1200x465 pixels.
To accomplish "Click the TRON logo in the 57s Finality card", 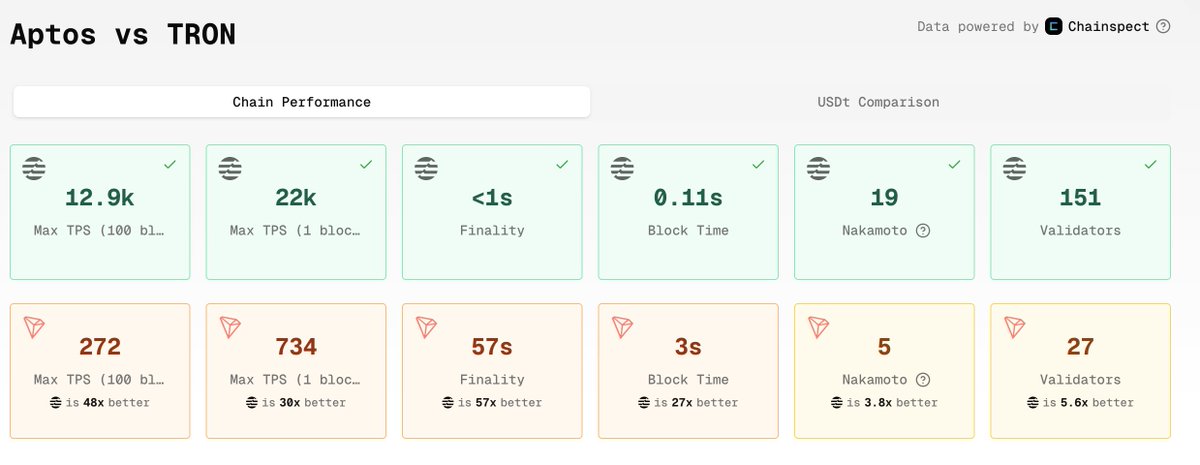I will [427, 327].
